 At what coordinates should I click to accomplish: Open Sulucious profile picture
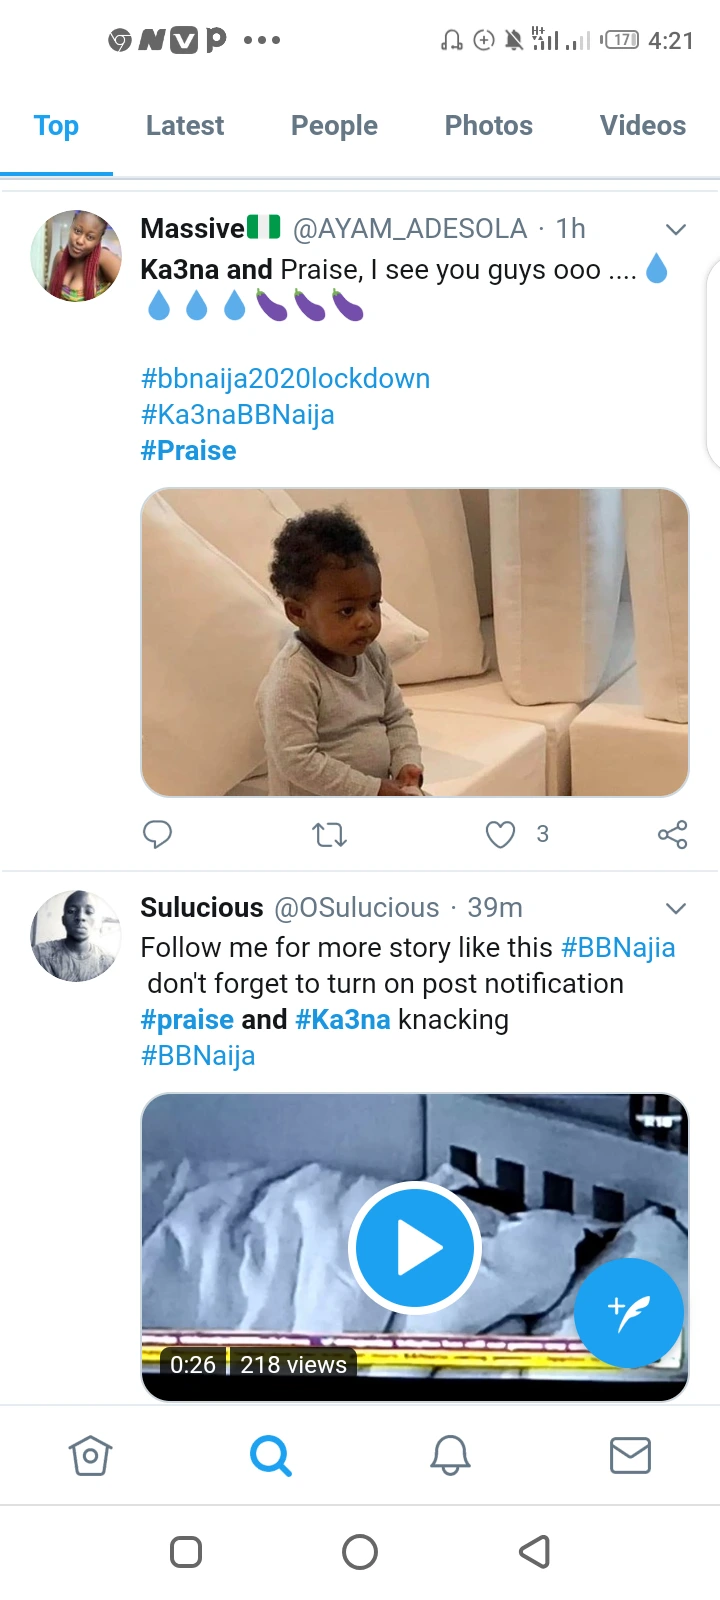(76, 936)
